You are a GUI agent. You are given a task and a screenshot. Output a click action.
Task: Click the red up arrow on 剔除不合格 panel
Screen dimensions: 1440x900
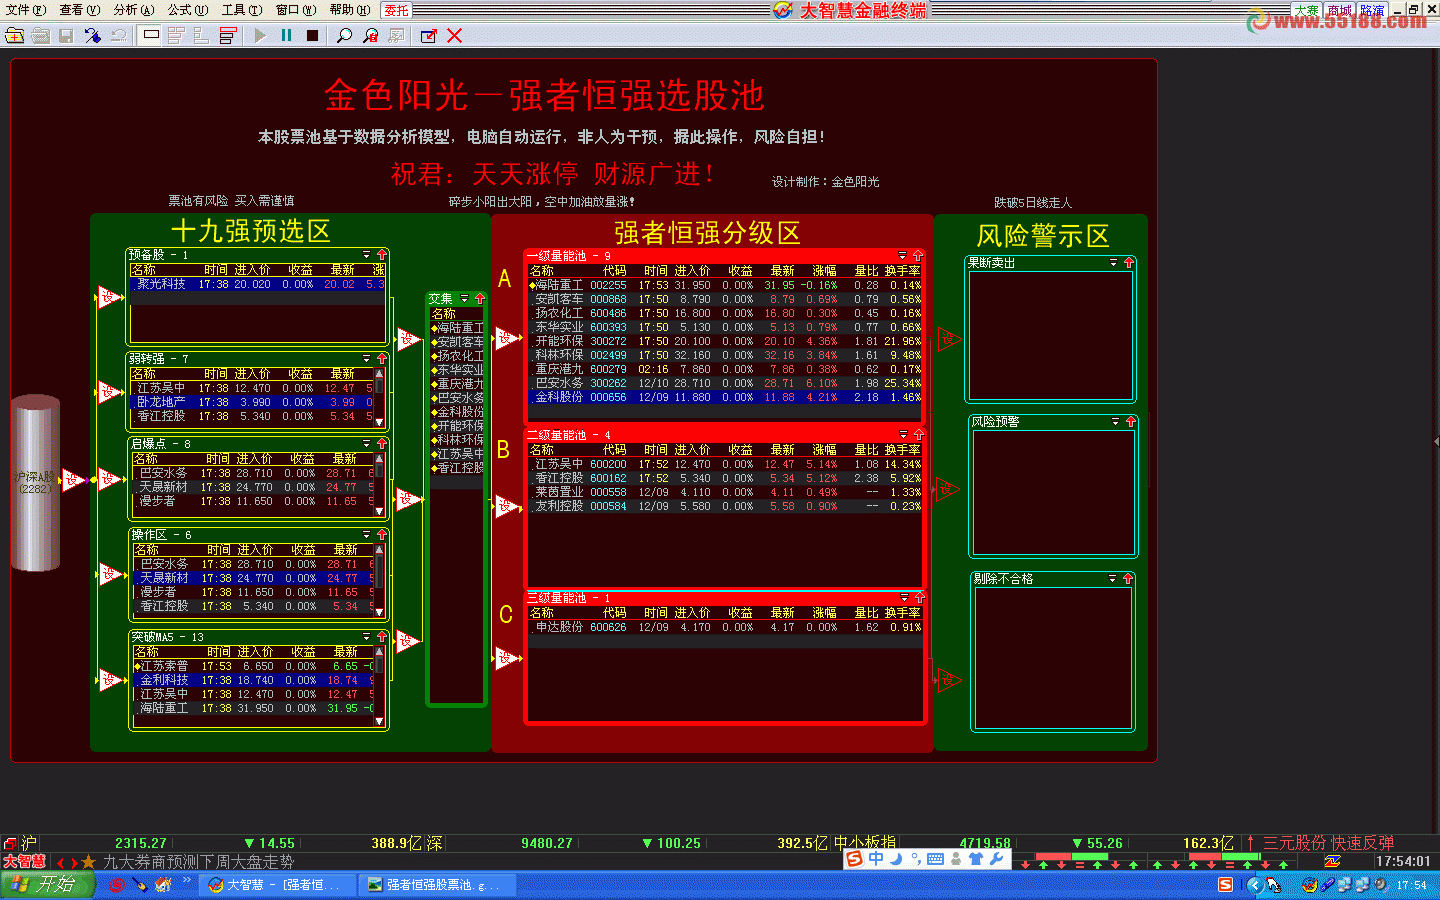1127,579
